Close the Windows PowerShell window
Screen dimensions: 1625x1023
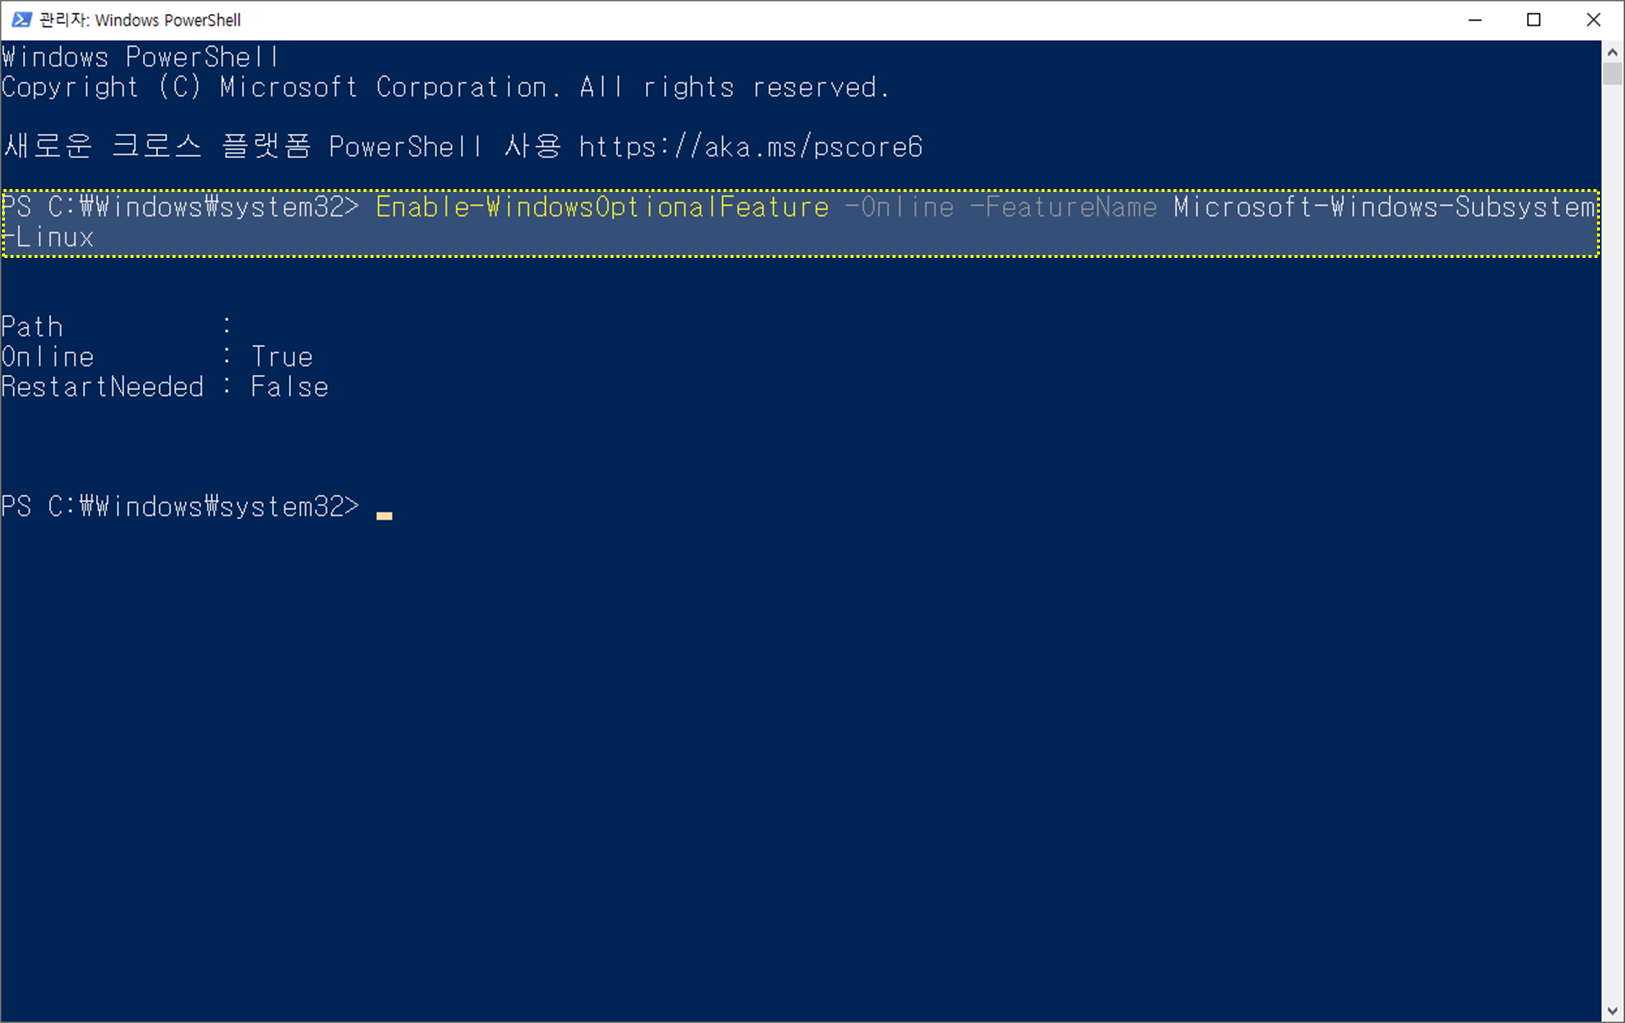pyautogui.click(x=1594, y=20)
